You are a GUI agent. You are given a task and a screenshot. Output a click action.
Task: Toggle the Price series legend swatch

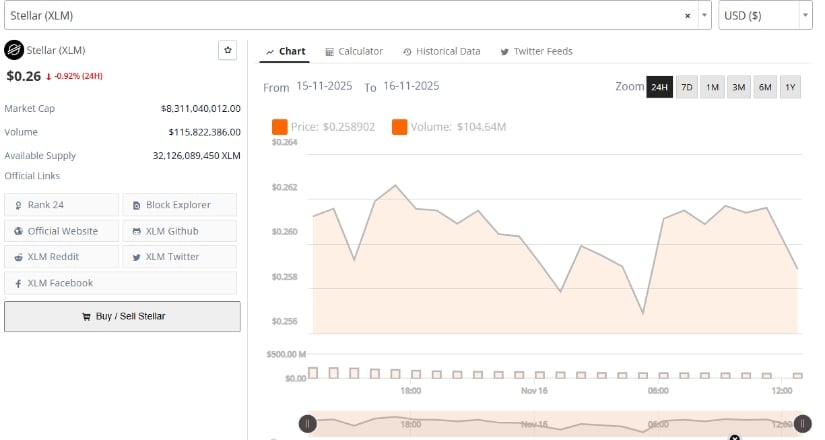pyautogui.click(x=280, y=127)
